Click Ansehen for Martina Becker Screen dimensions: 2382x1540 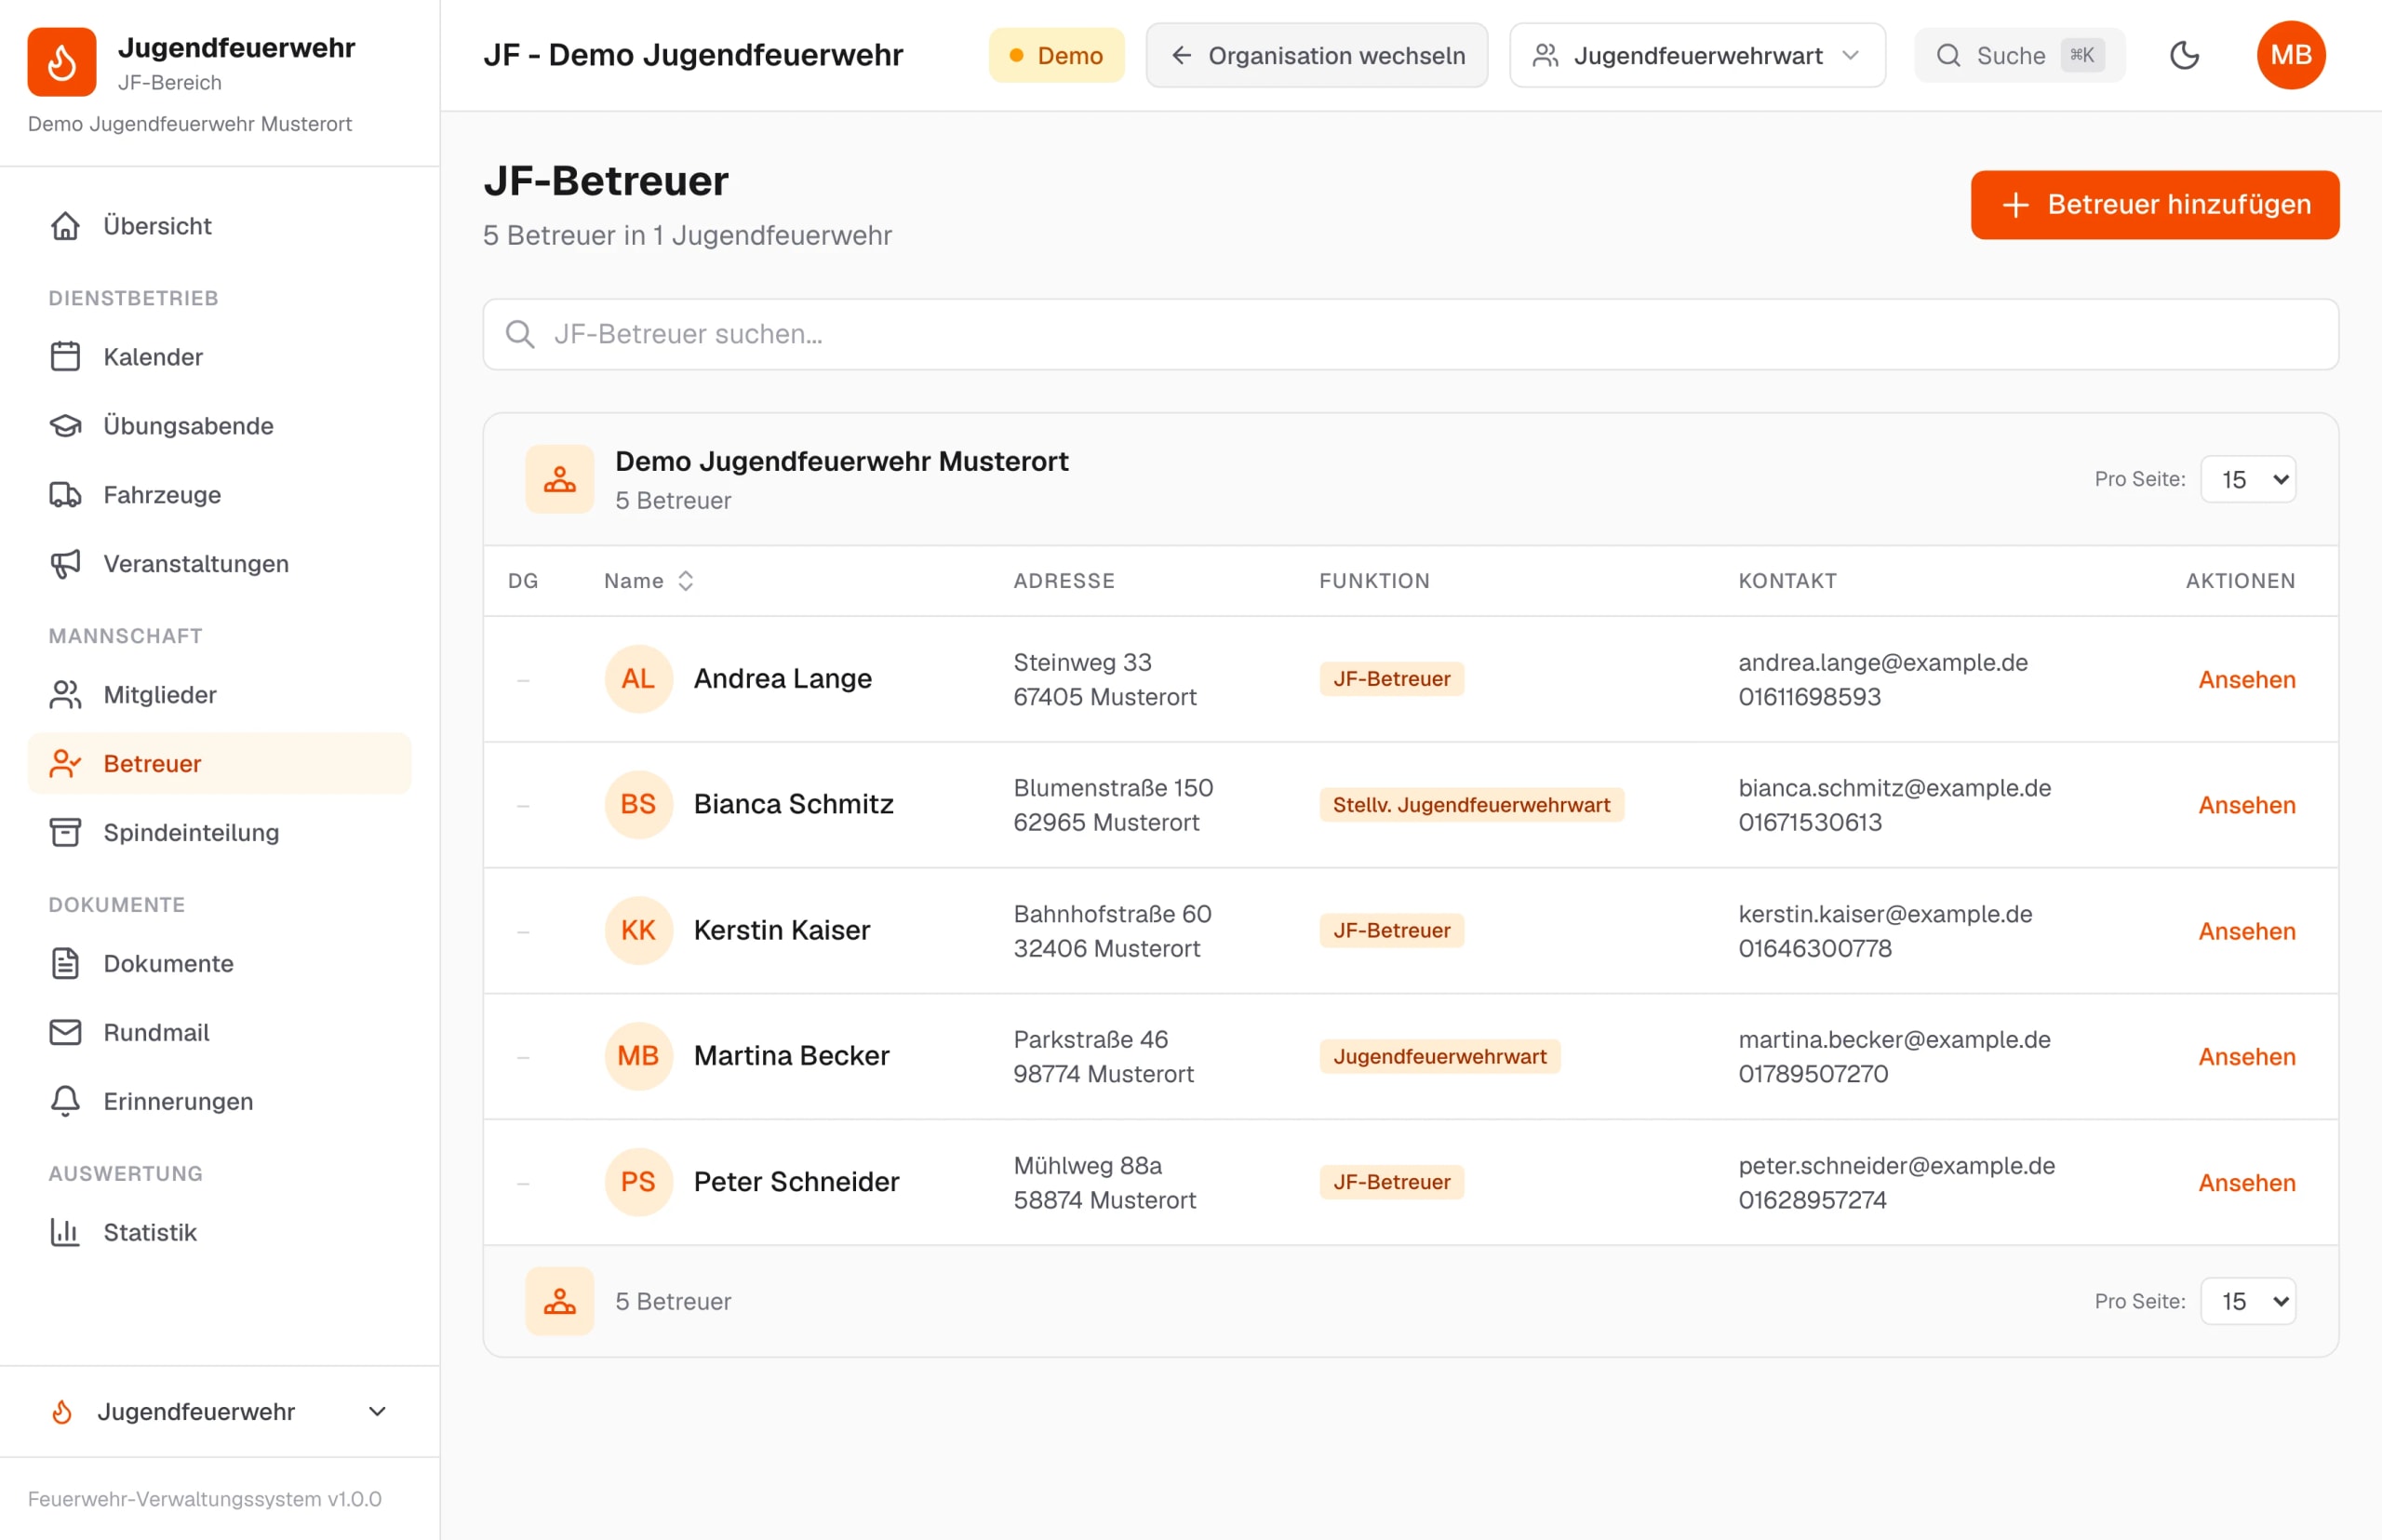(x=2246, y=1057)
